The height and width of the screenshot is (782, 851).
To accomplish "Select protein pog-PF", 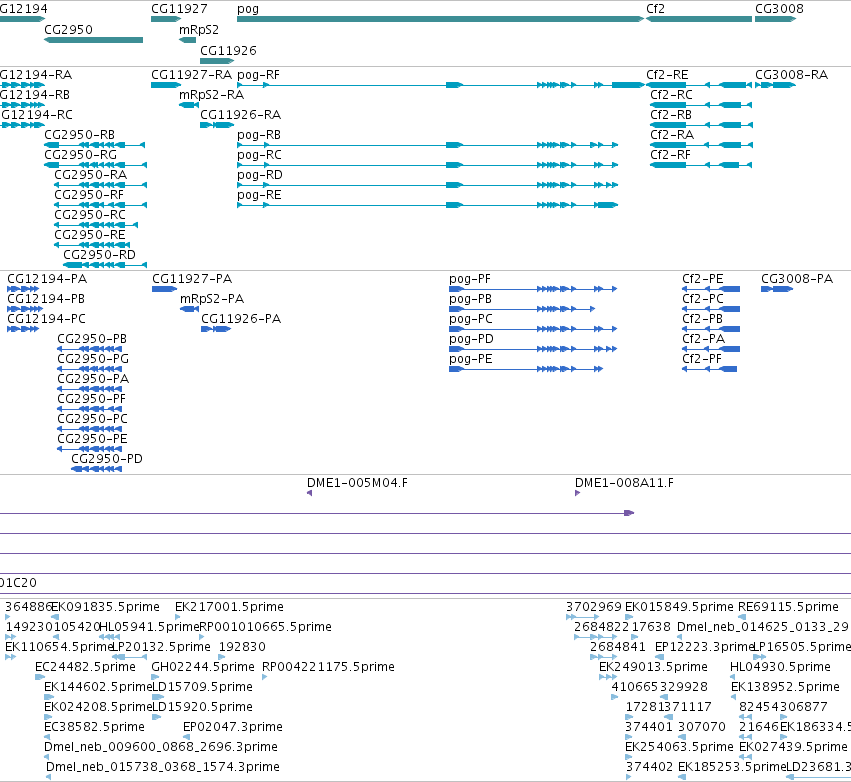I will point(533,289).
